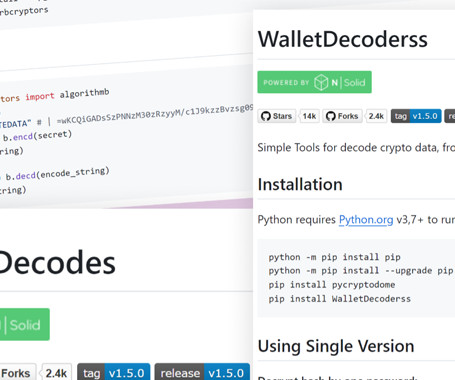Click the Simple Tools for decode description text
455x380 pixels.
click(356, 147)
